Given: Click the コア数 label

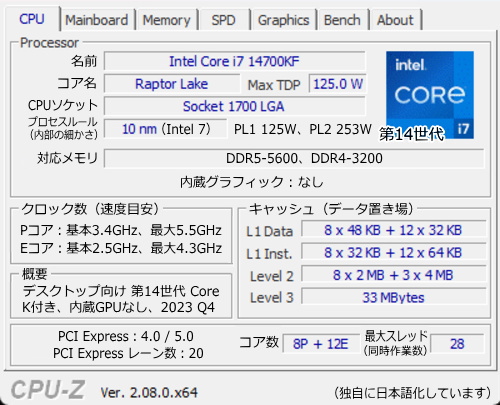Looking at the screenshot, I should pyautogui.click(x=259, y=342).
